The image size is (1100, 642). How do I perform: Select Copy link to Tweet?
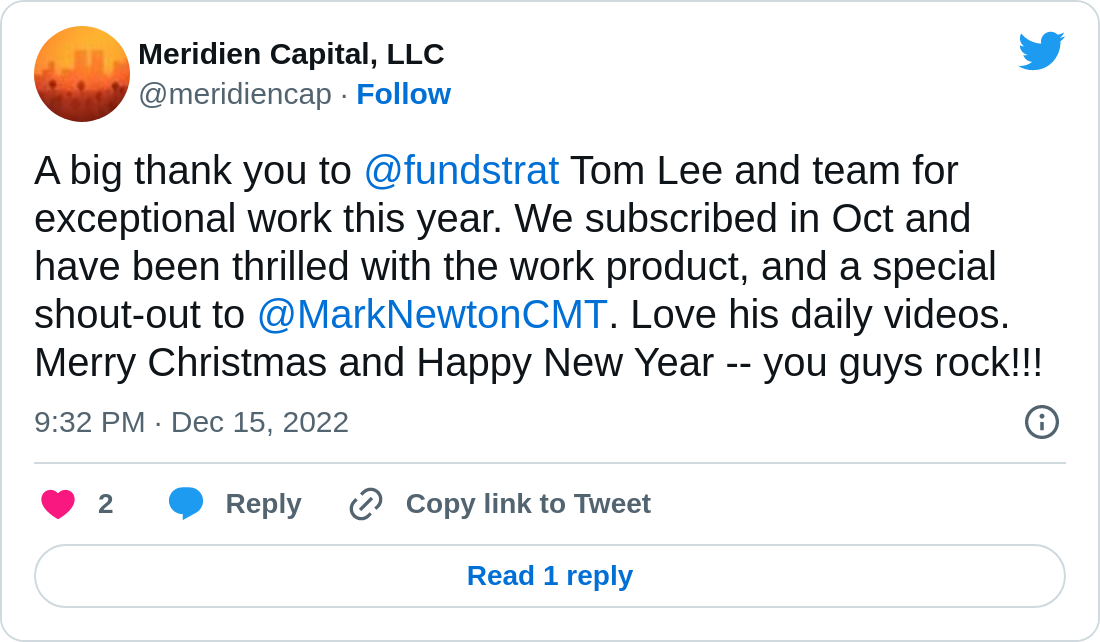pyautogui.click(x=527, y=504)
